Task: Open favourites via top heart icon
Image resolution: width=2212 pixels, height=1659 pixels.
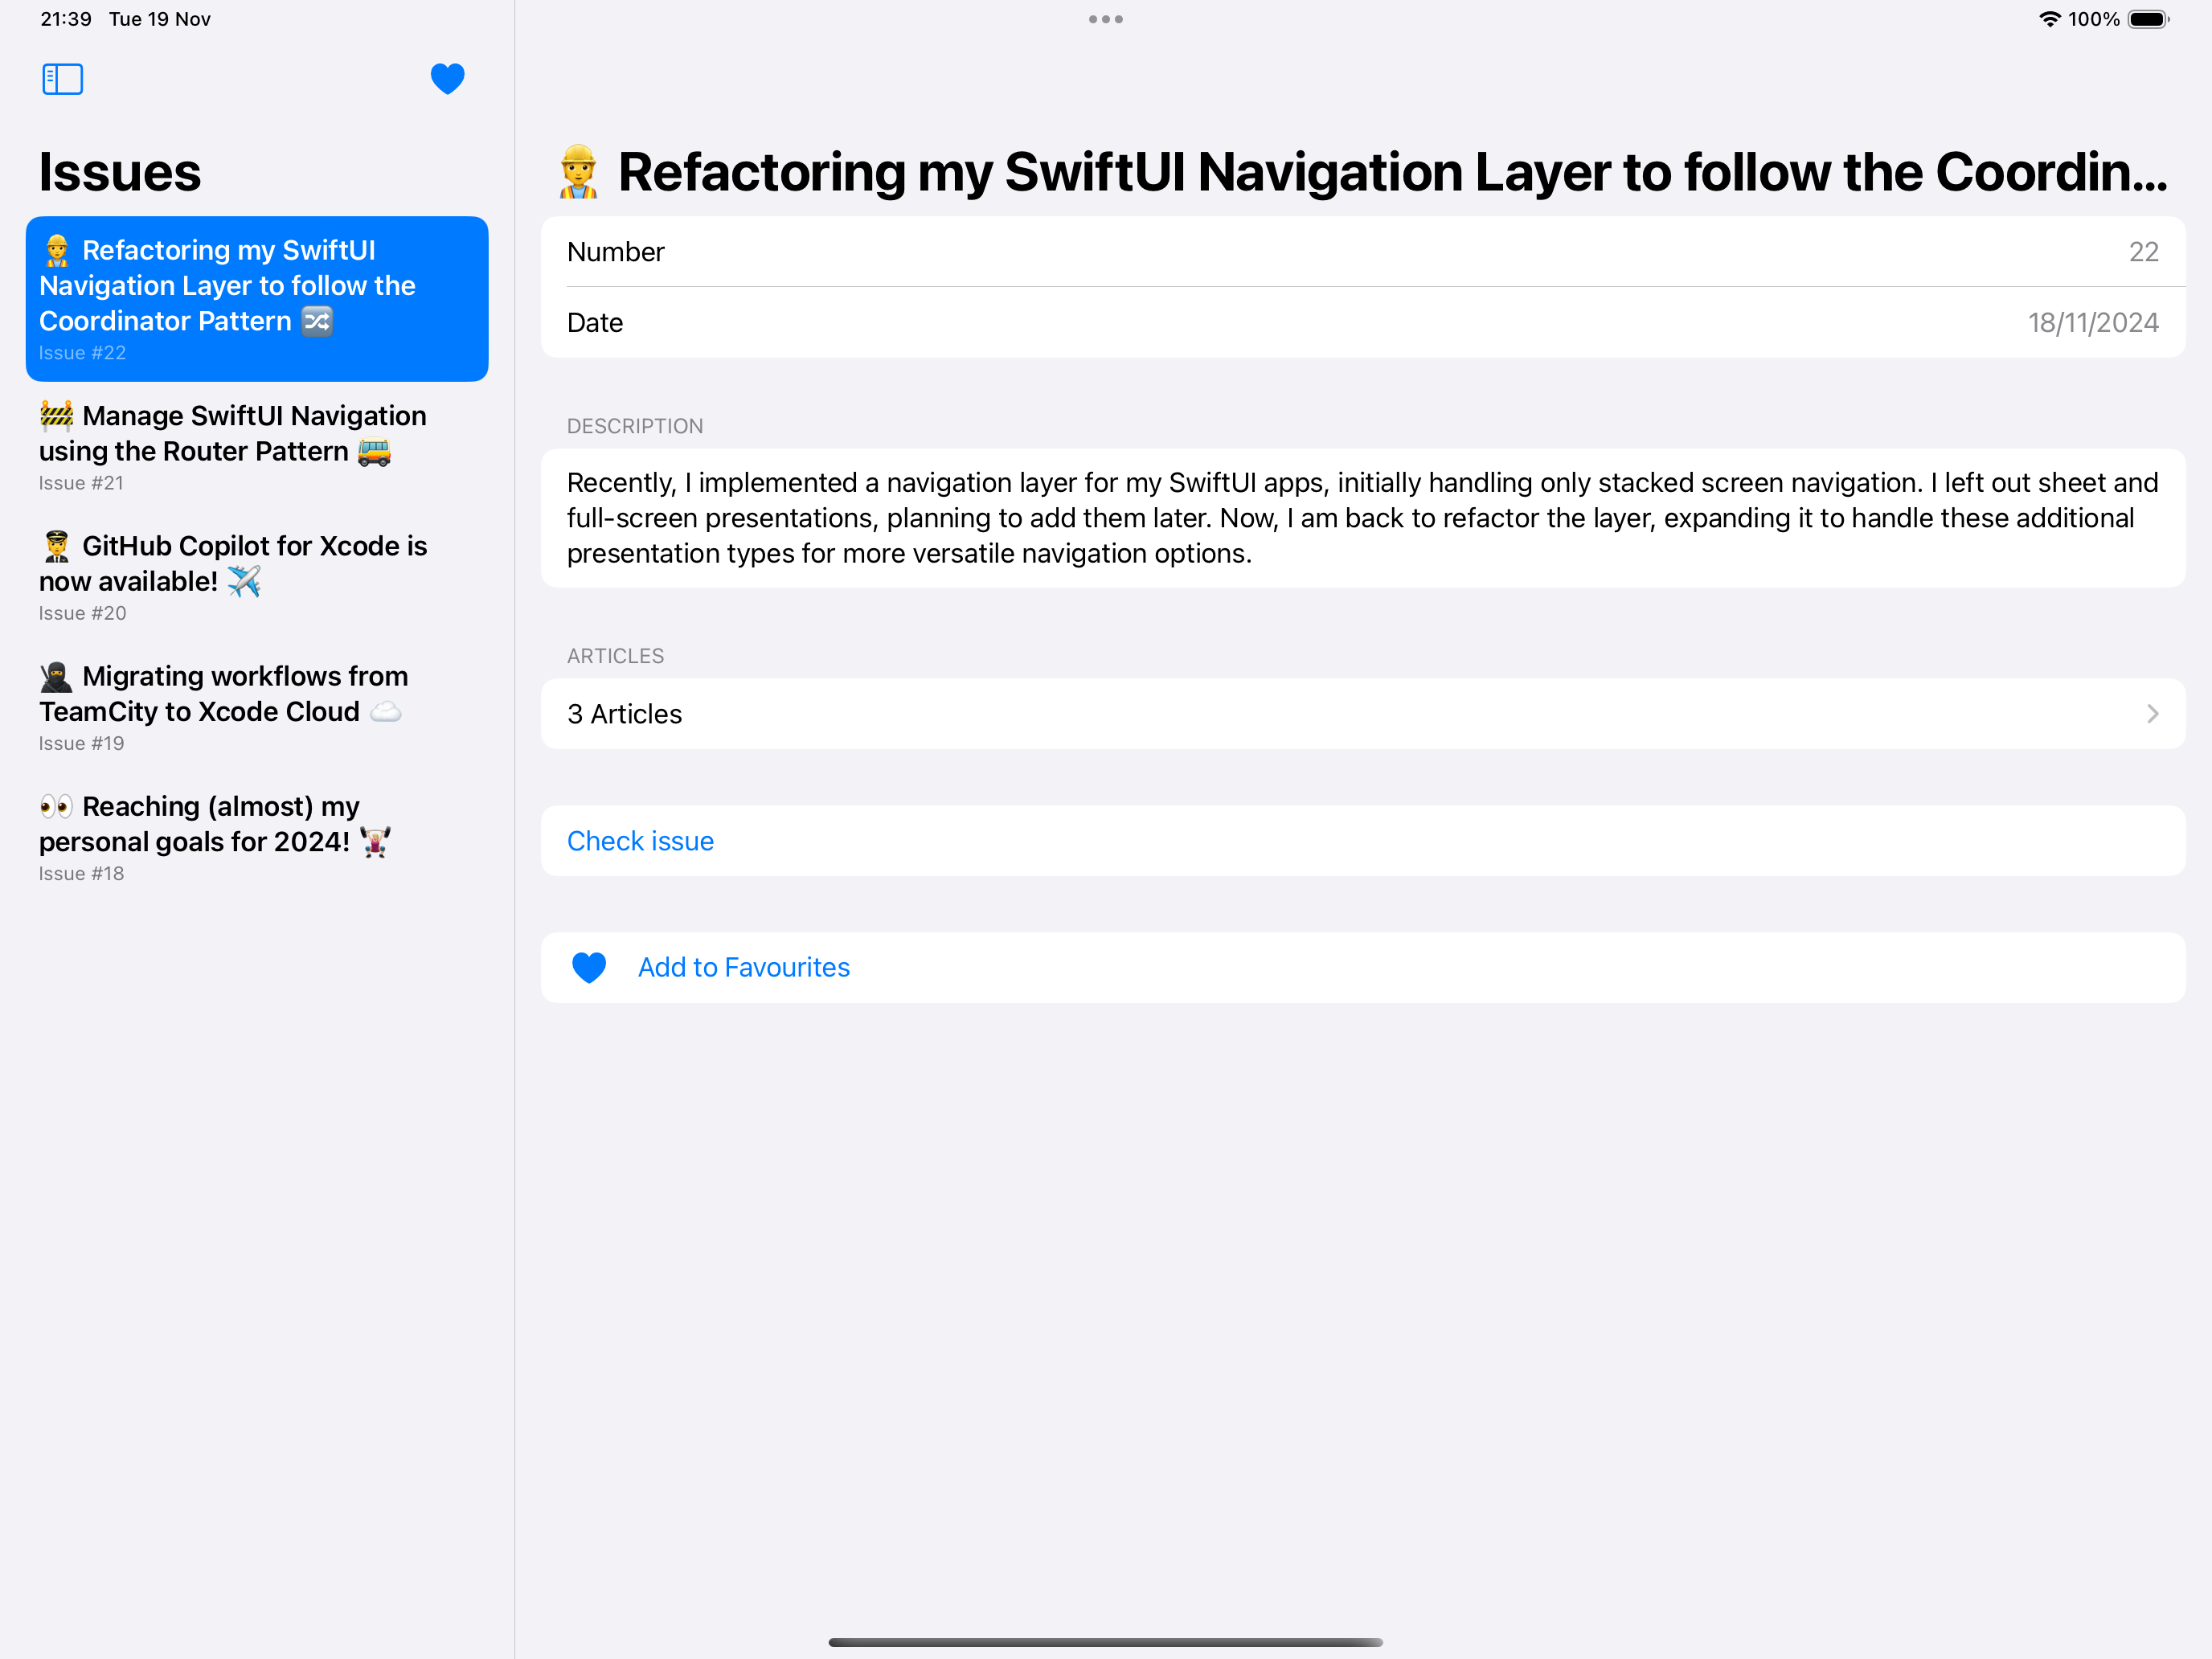Action: [447, 79]
